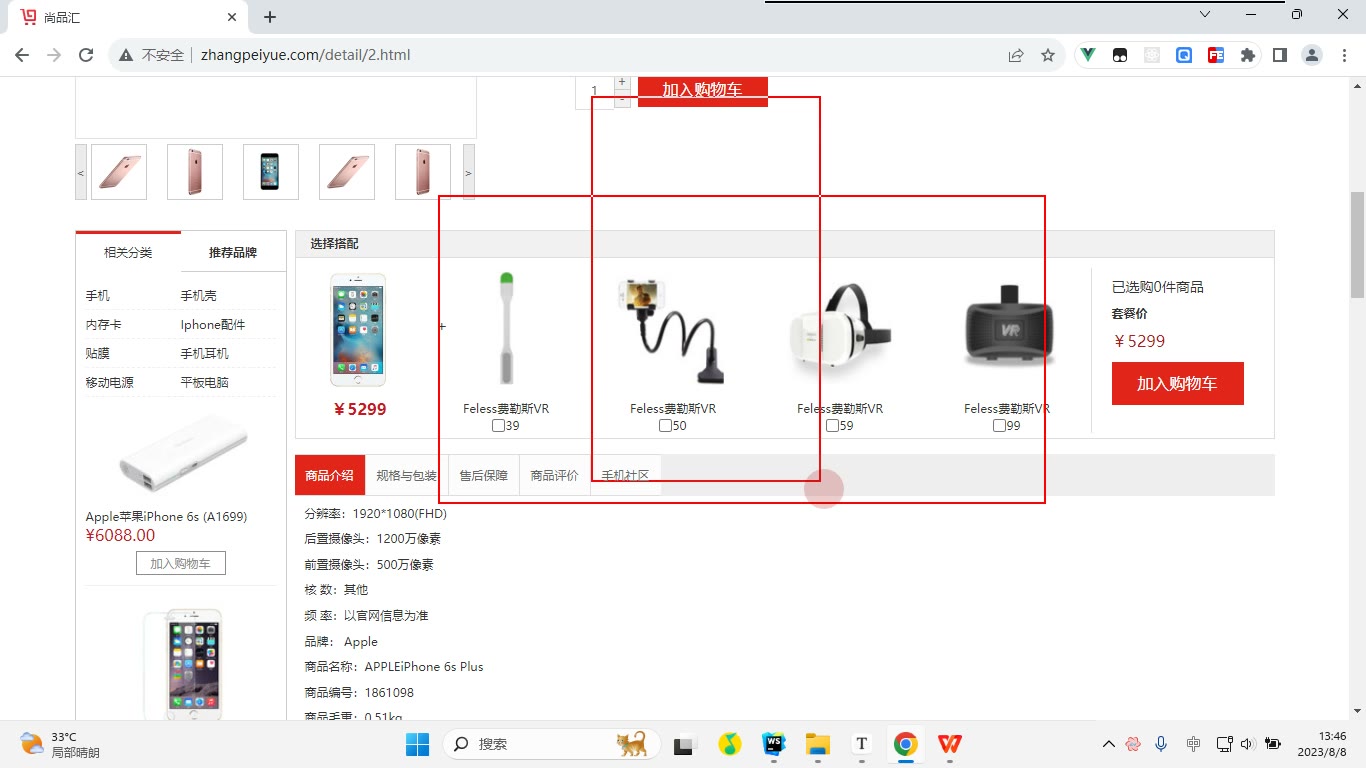Check the 50 yuan phone holder checkbox
1366x768 pixels.
(x=666, y=426)
